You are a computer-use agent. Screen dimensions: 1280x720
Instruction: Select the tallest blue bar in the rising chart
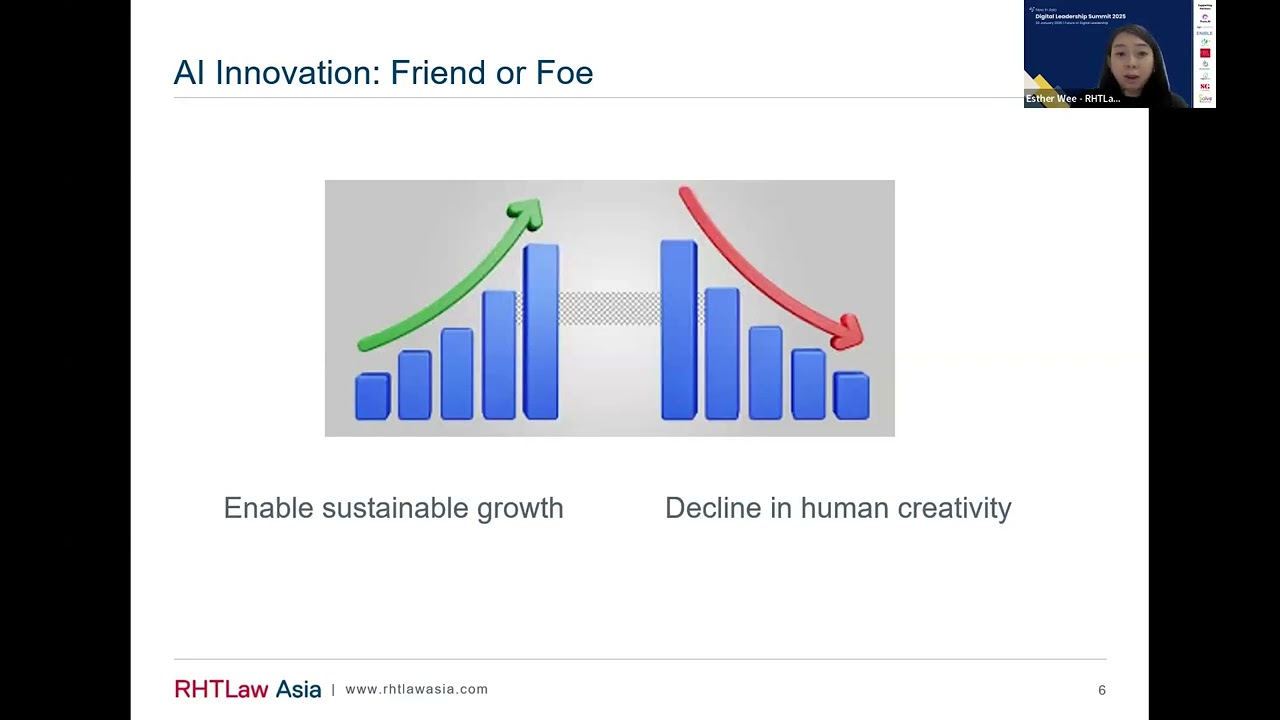click(541, 332)
